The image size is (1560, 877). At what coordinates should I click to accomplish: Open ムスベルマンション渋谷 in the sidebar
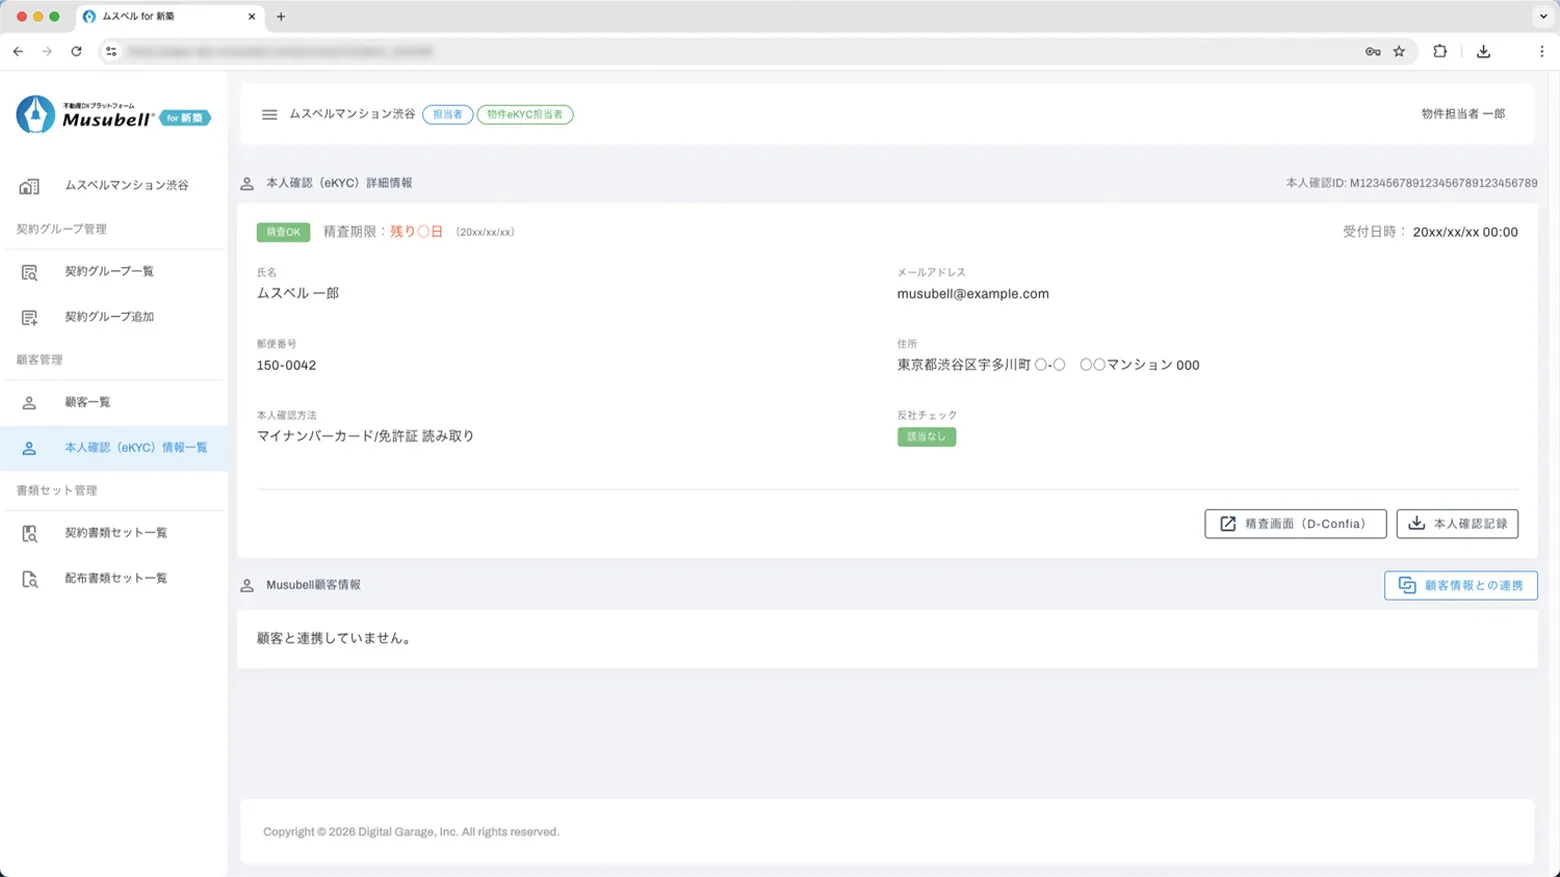(114, 186)
